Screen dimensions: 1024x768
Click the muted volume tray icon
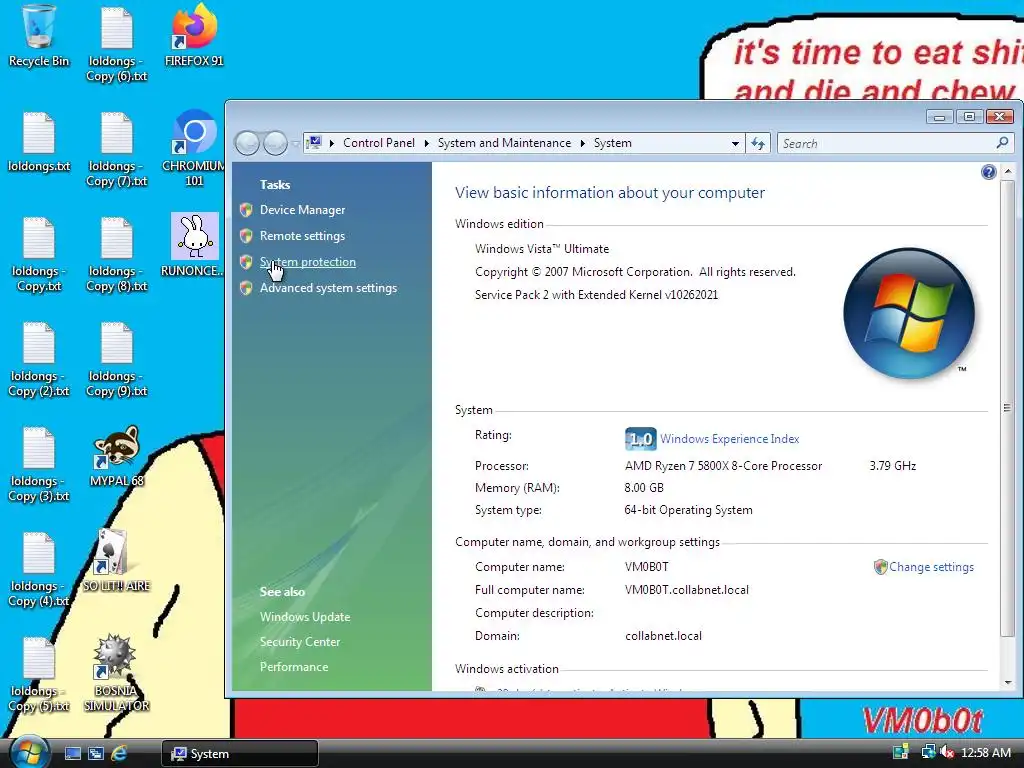click(947, 752)
